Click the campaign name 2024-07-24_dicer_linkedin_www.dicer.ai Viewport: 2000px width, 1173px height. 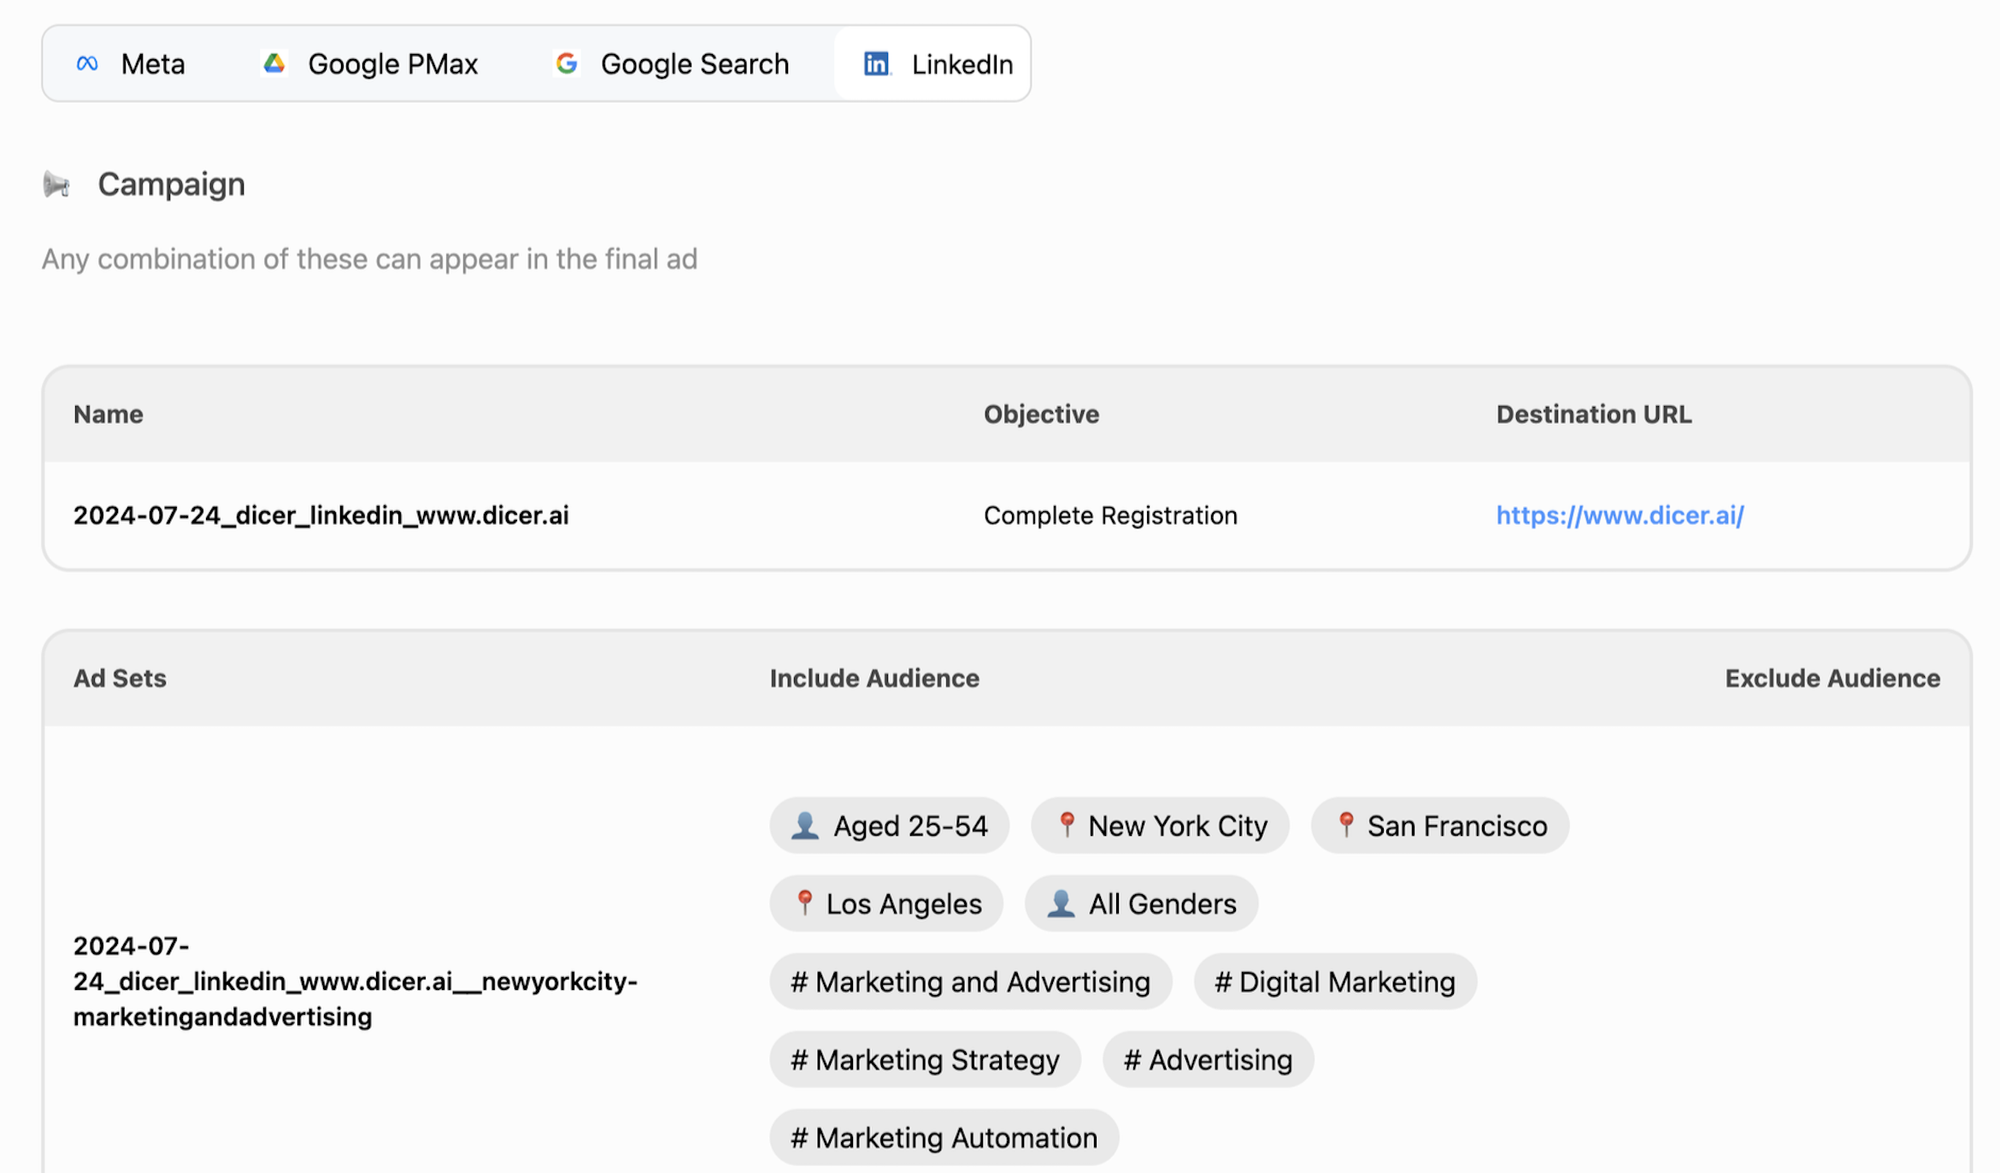tap(321, 516)
